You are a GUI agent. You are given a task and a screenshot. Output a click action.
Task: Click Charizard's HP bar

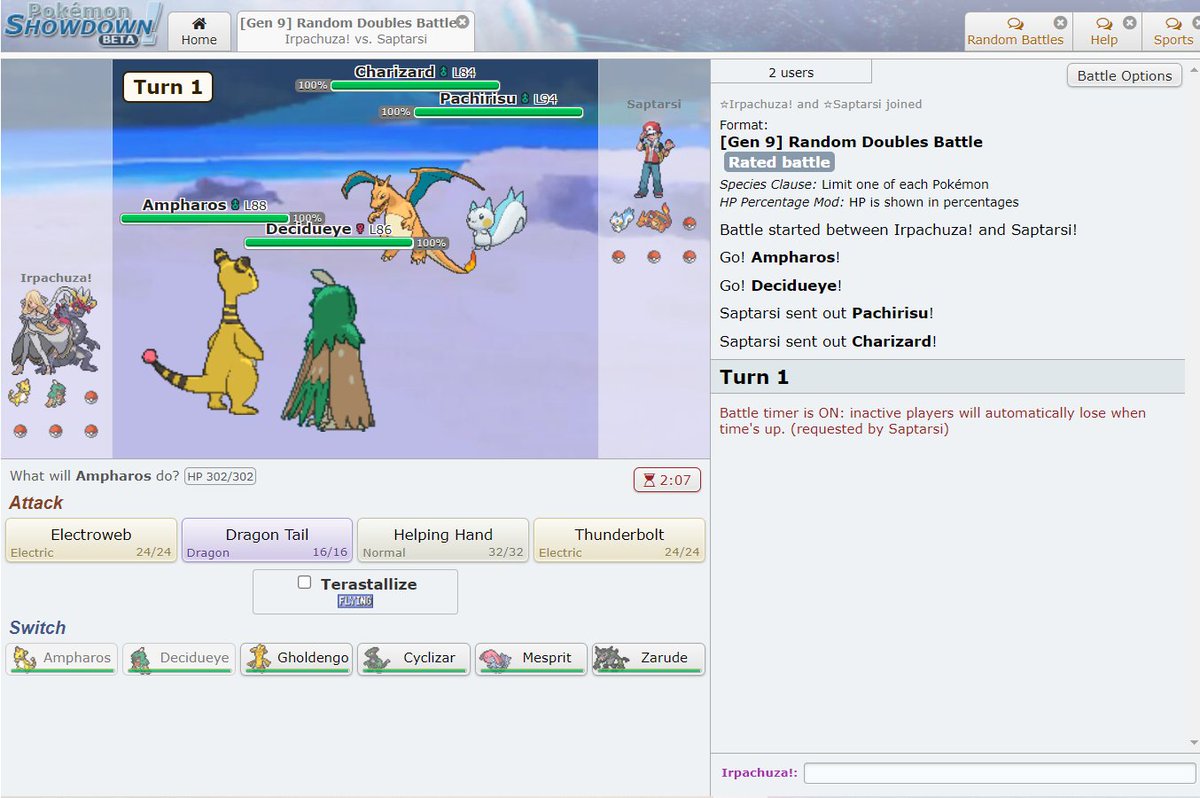[x=415, y=85]
